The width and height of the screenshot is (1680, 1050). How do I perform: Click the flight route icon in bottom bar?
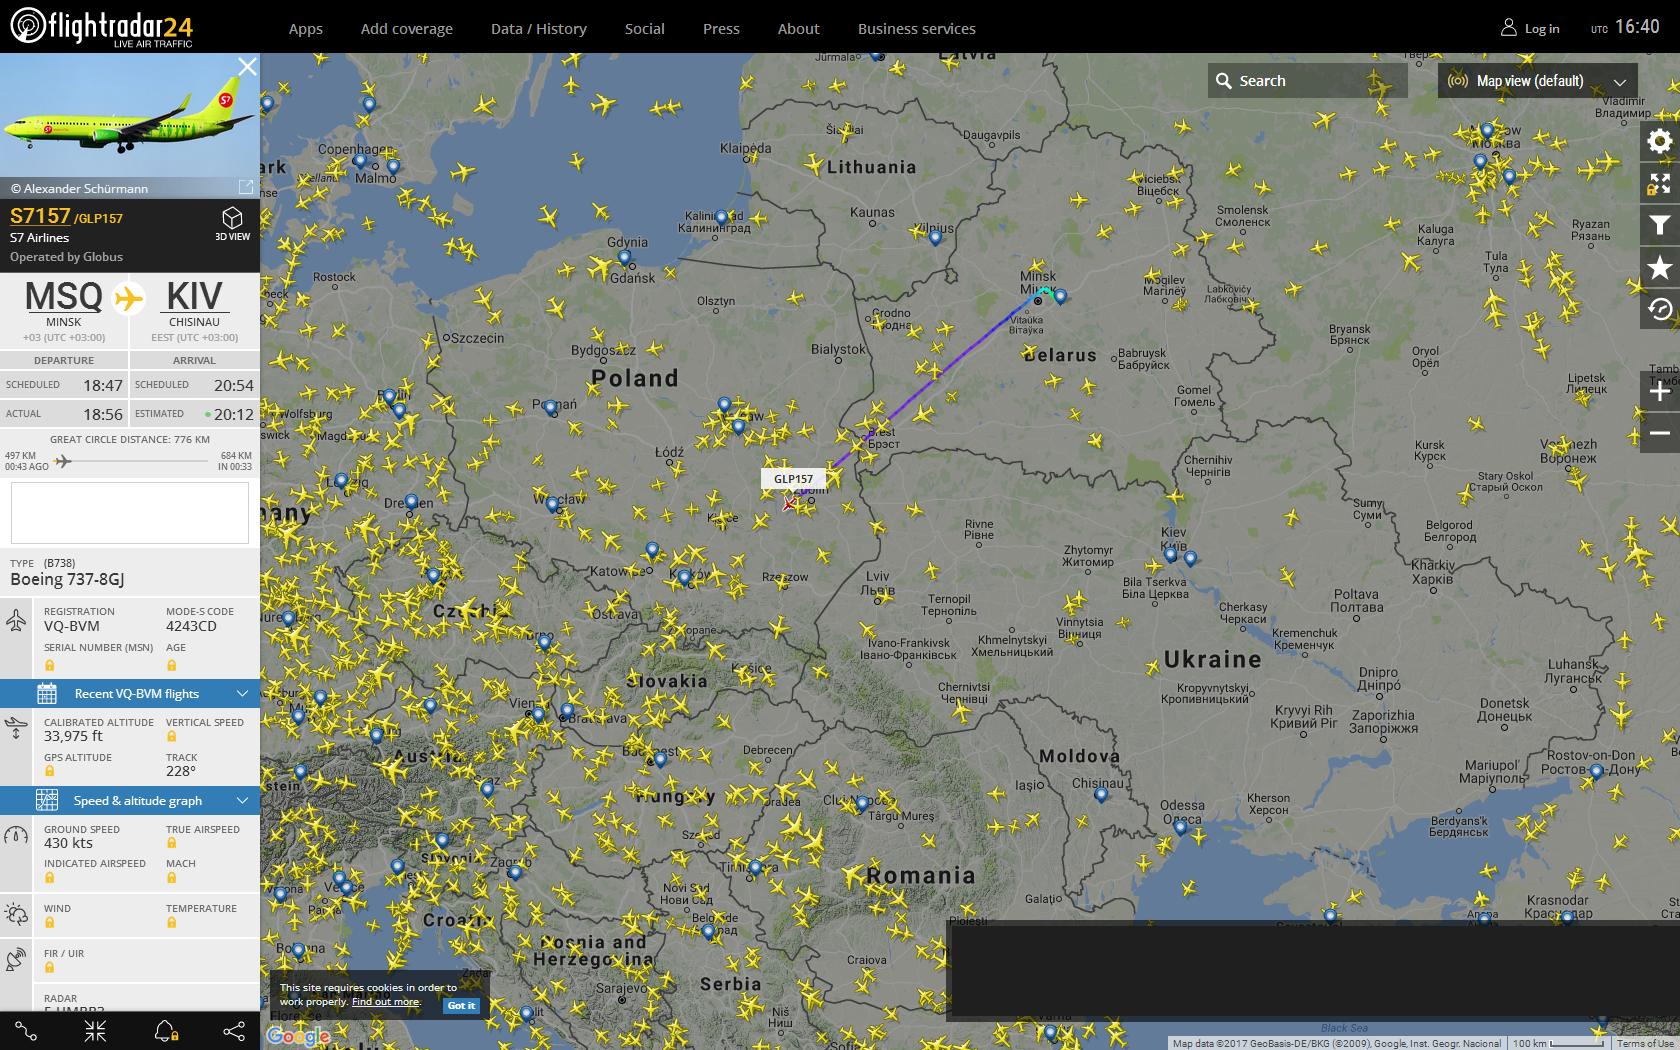pos(27,1031)
